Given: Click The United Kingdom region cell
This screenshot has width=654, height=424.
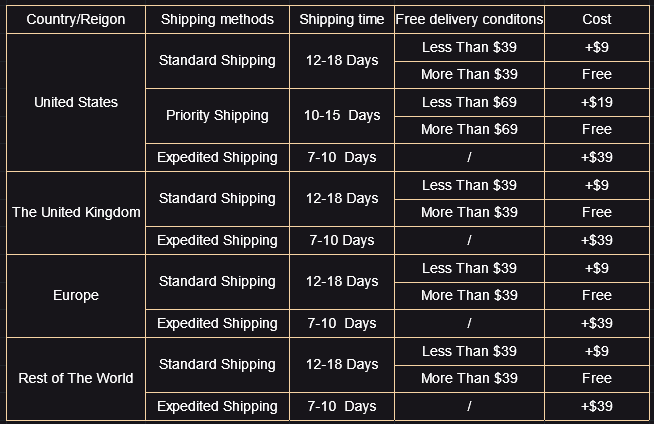Looking at the screenshot, I should coord(76,213).
